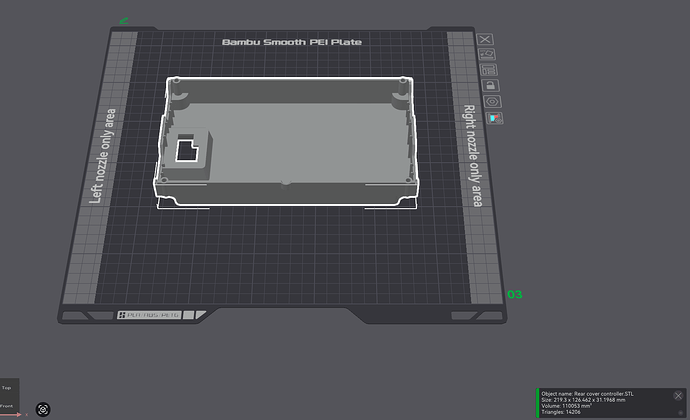690x420 pixels.
Task: Select the Top face of view cube
Action: [6, 388]
